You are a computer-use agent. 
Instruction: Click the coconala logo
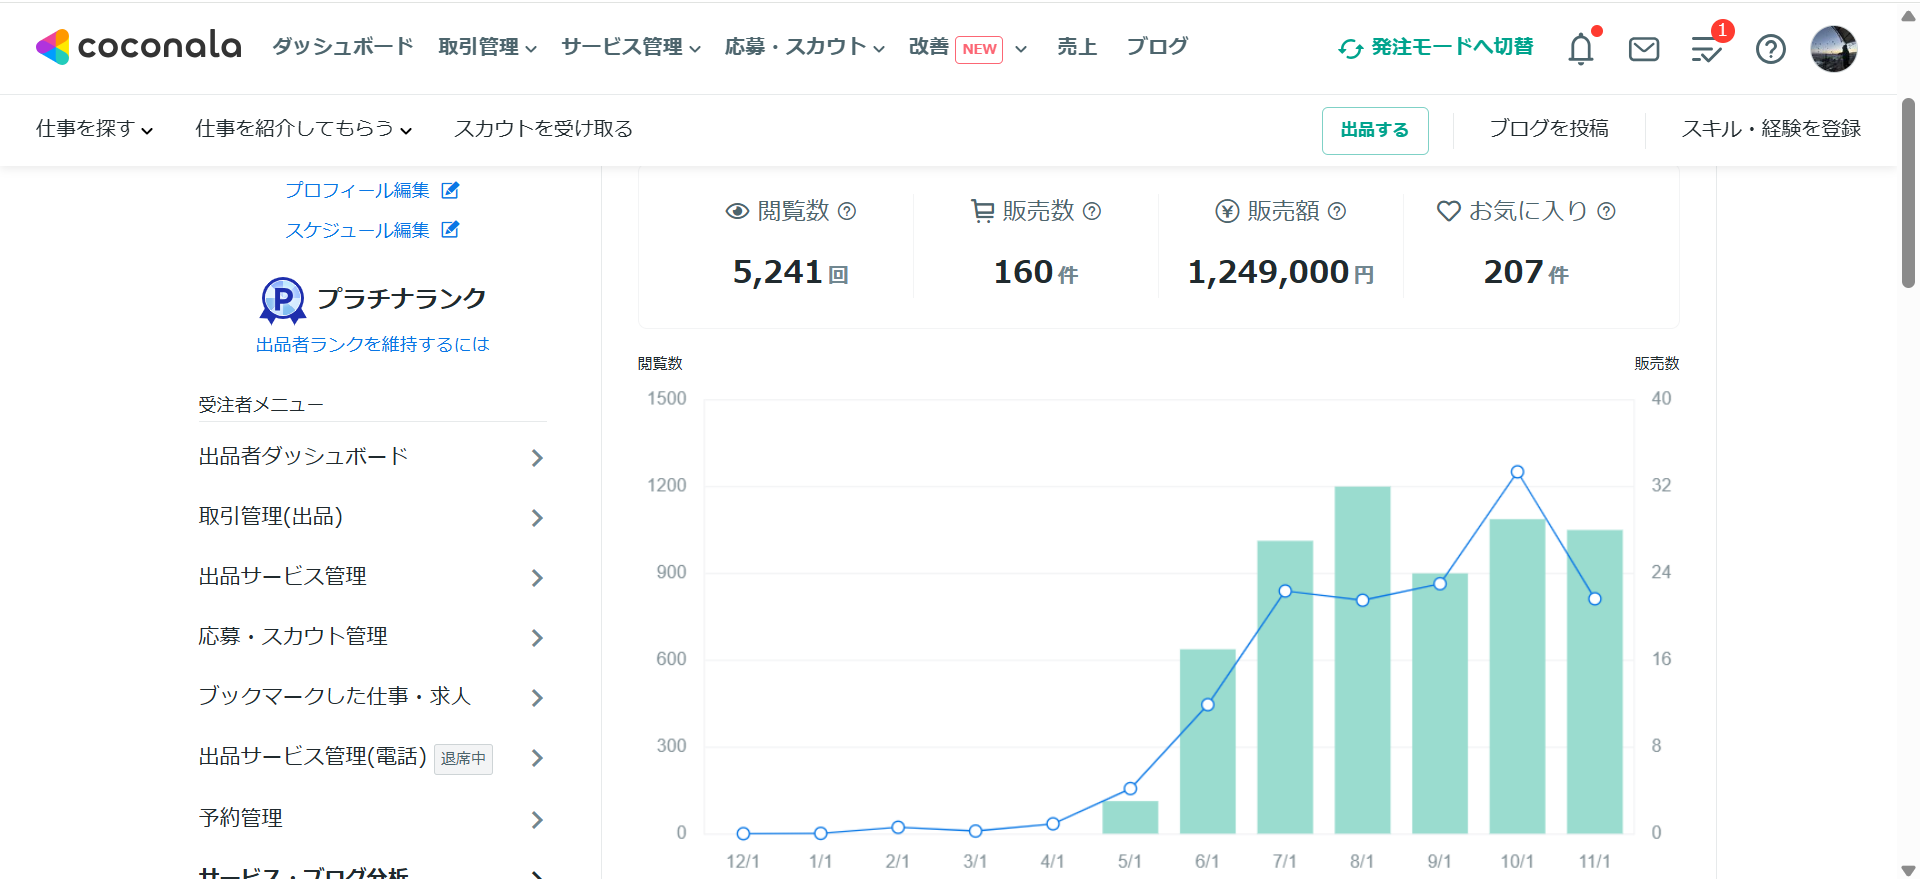(x=139, y=46)
